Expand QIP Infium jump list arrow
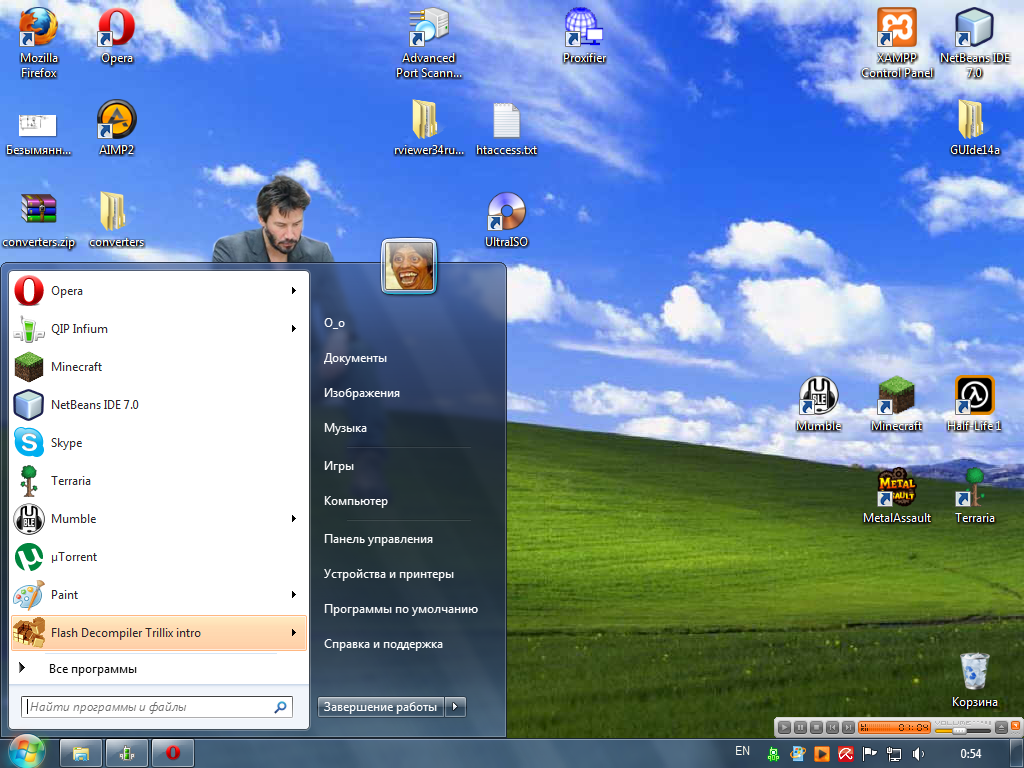1024x768 pixels. tap(294, 328)
